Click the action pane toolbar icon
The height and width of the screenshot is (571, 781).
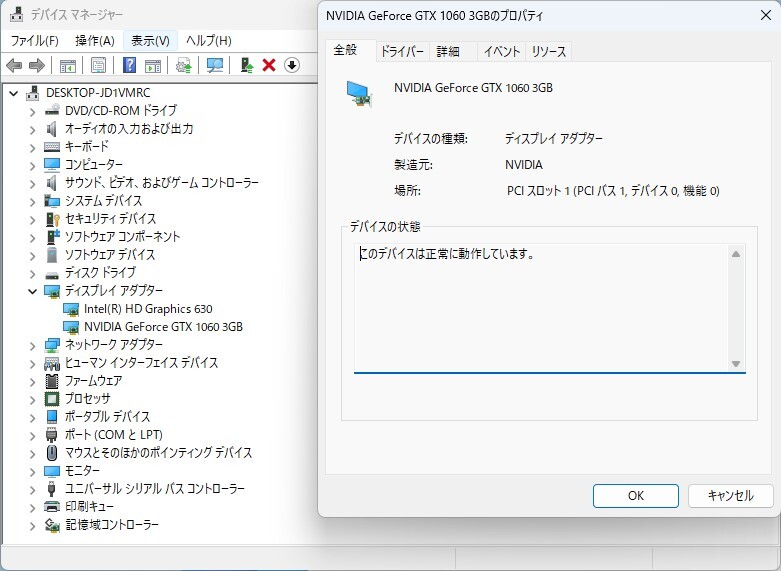(153, 65)
